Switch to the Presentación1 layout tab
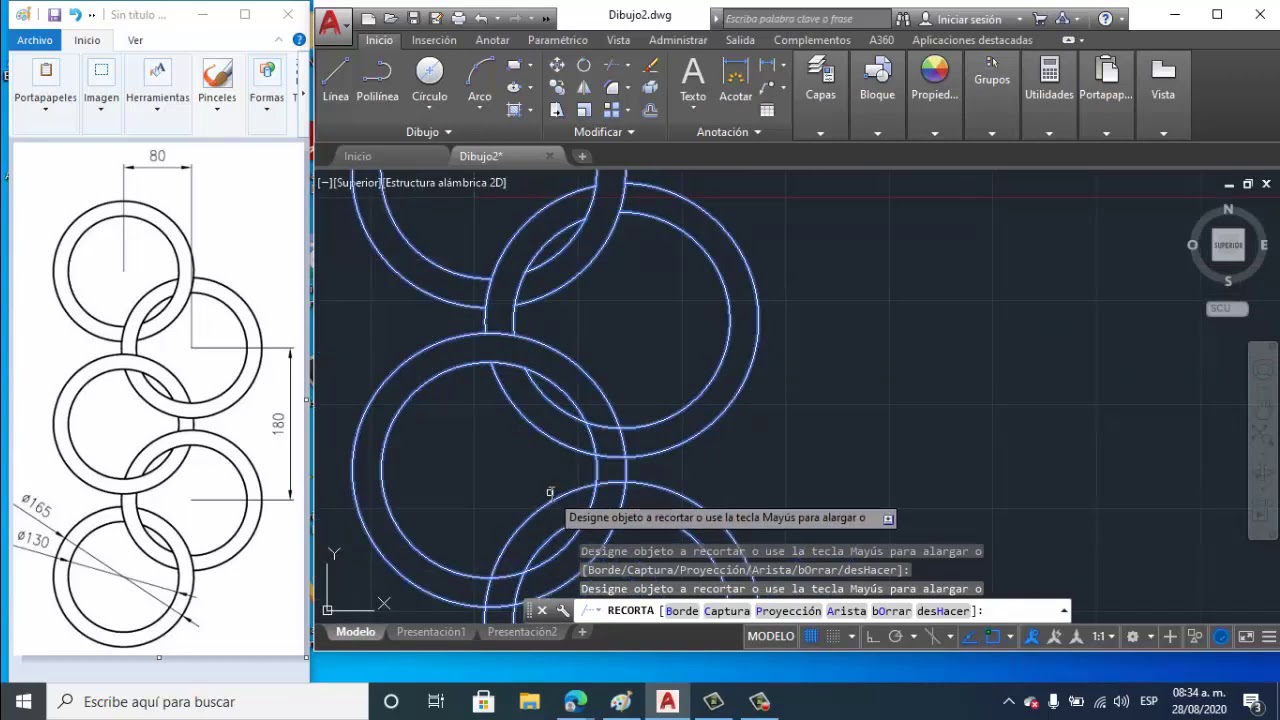The image size is (1280, 720). tap(431, 632)
